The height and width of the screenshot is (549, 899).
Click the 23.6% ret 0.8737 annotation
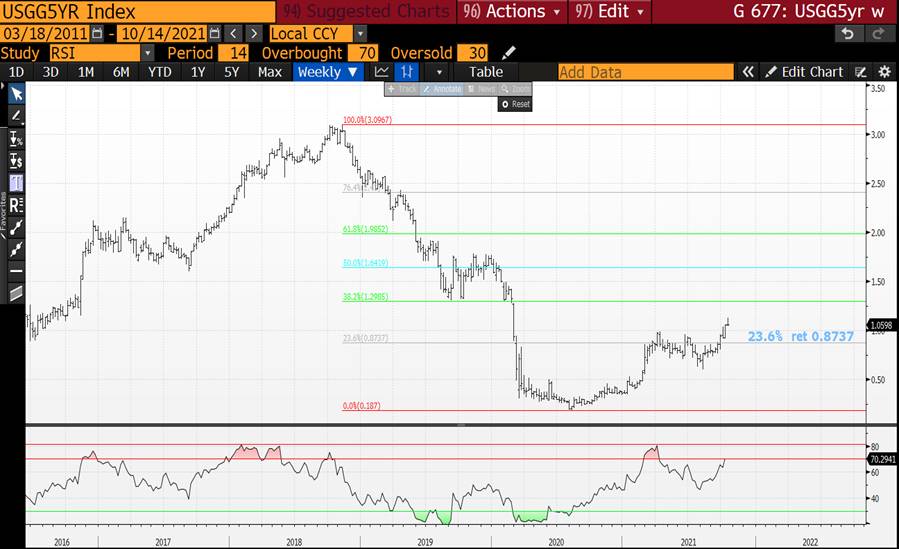coord(800,336)
